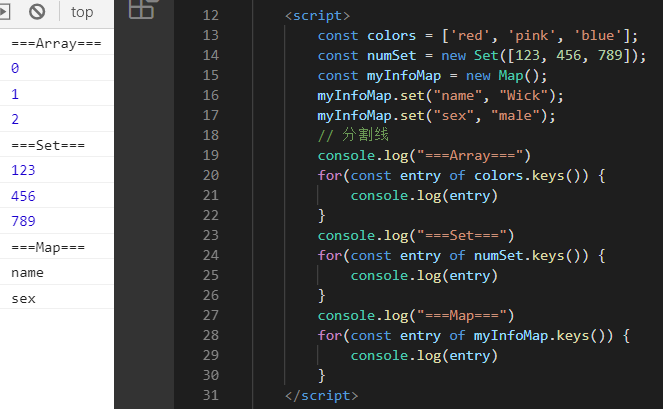The width and height of the screenshot is (663, 409).
Task: Click the 'pink' string on line 13
Action: pyautogui.click(x=532, y=36)
